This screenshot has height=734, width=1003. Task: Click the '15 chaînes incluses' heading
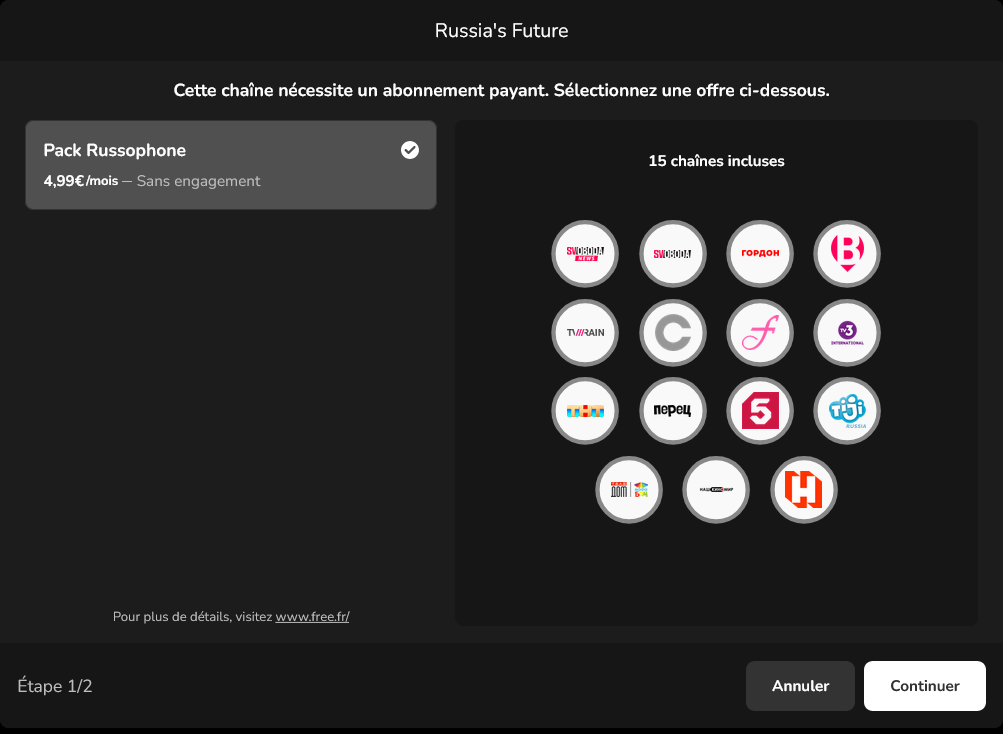click(x=716, y=161)
